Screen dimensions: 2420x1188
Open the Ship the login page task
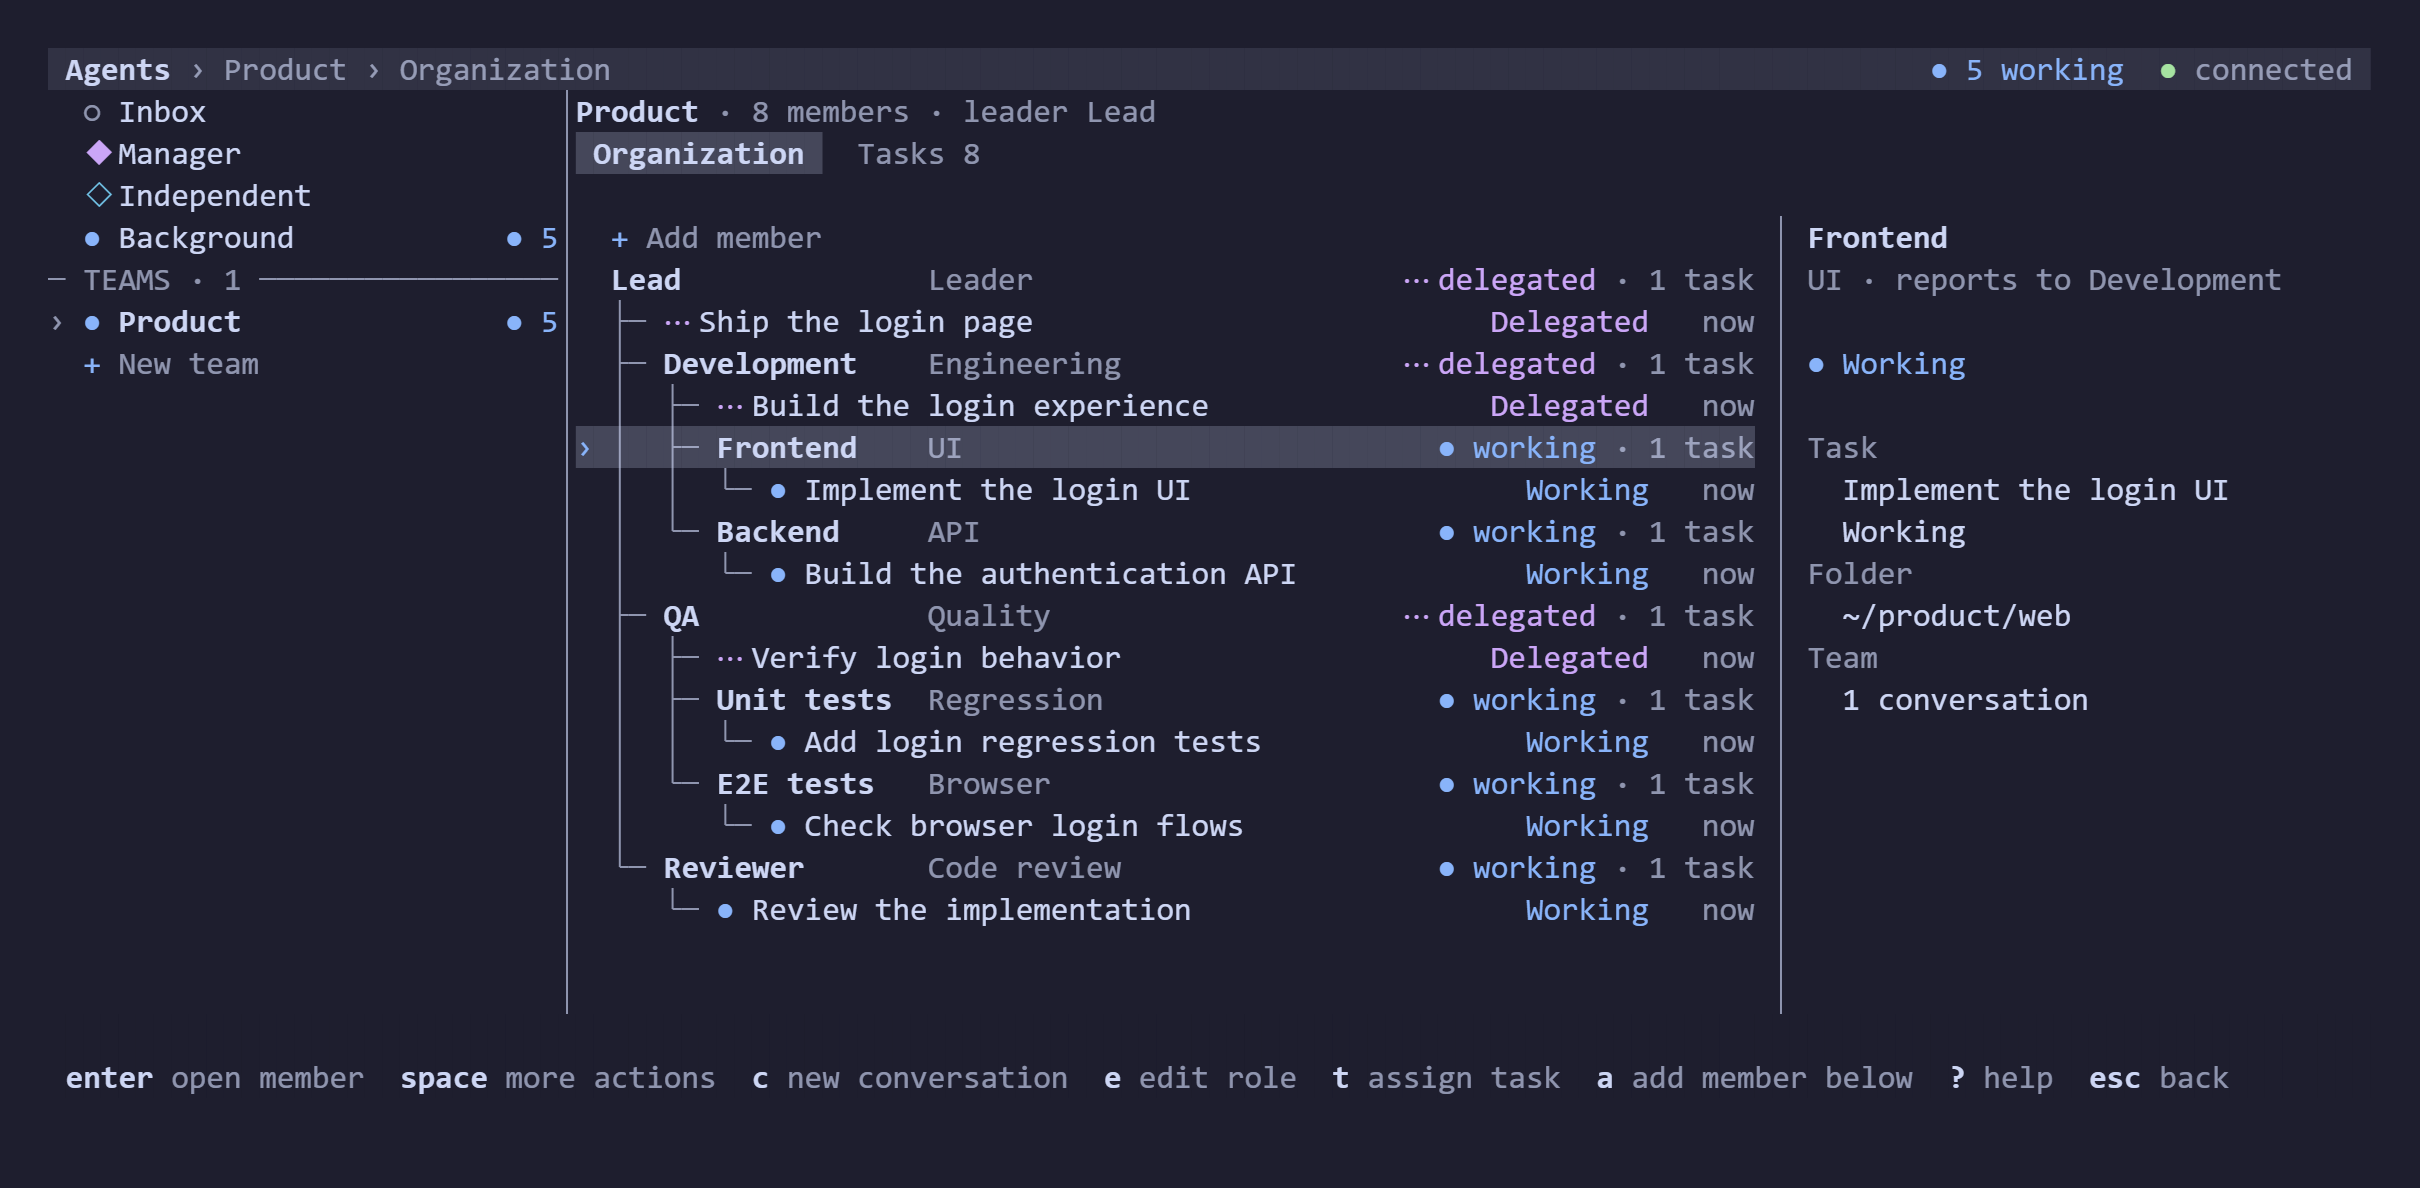(x=1165, y=322)
